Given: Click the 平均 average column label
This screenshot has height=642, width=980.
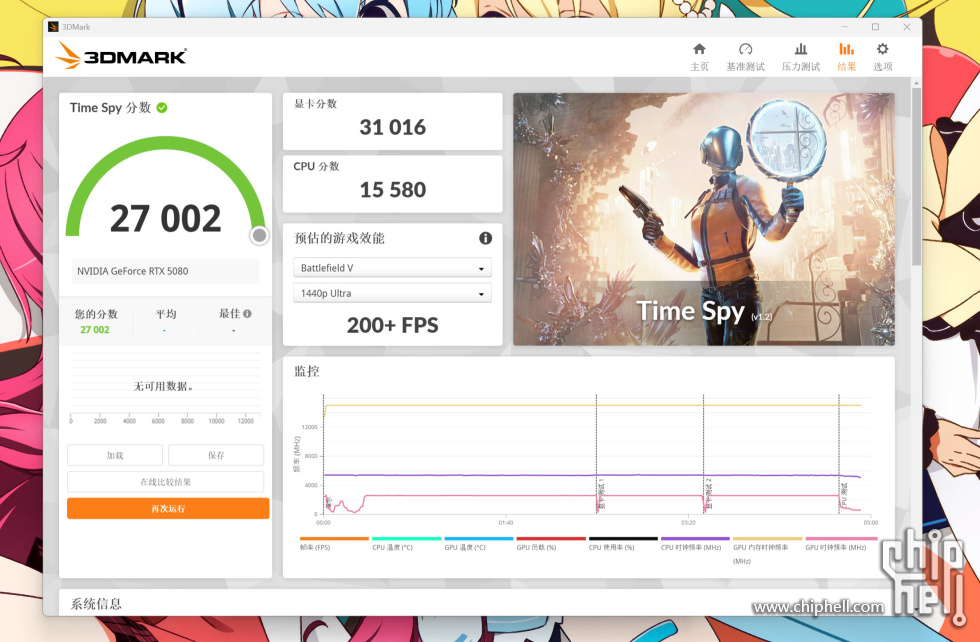Looking at the screenshot, I should [166, 314].
